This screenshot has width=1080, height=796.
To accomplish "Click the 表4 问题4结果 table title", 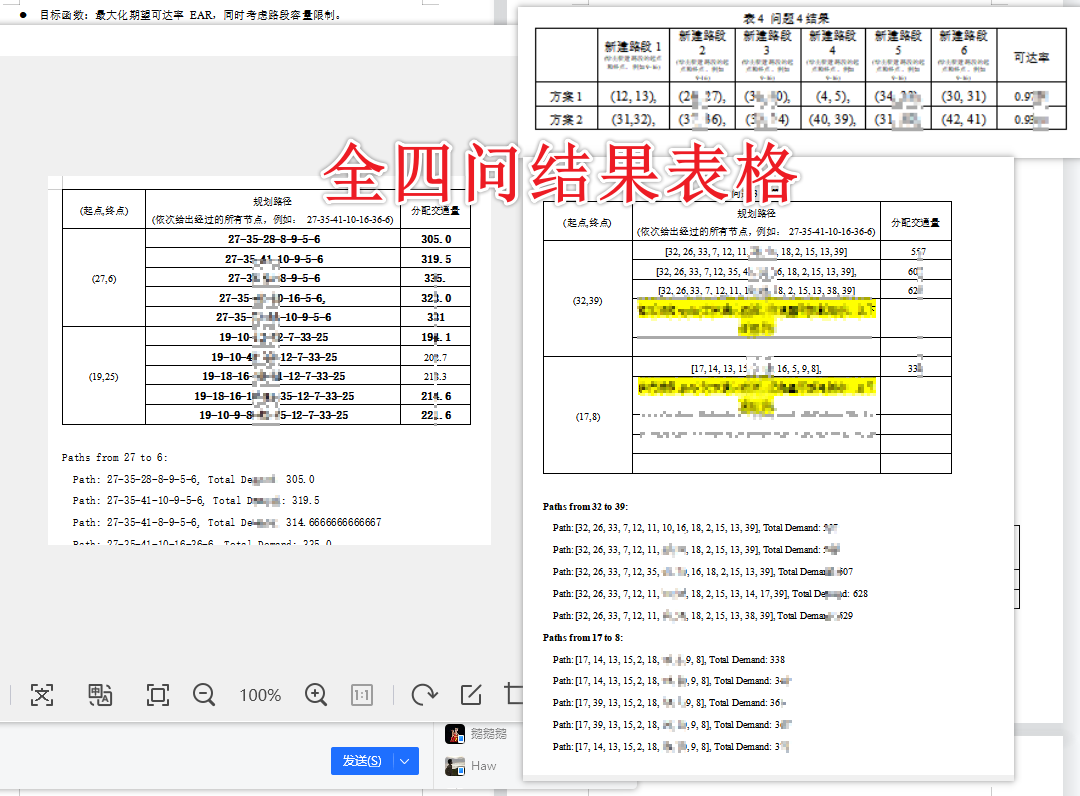I will click(786, 19).
